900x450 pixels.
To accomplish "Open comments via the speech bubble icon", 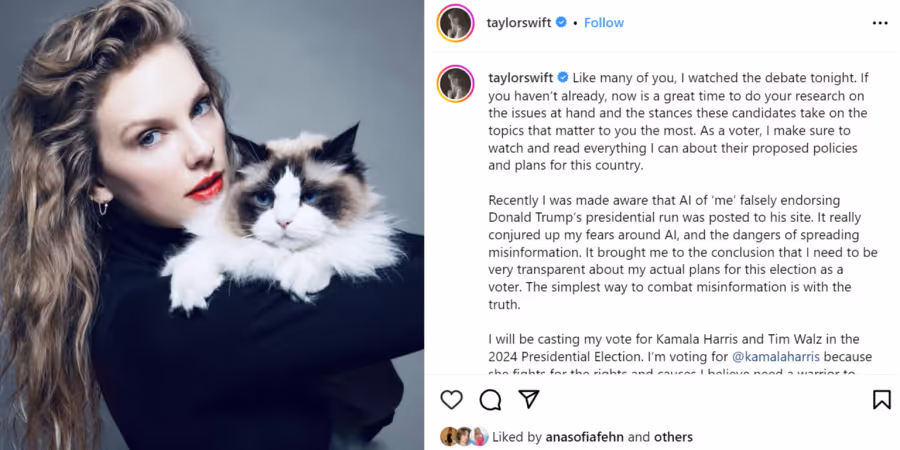I will point(490,399).
